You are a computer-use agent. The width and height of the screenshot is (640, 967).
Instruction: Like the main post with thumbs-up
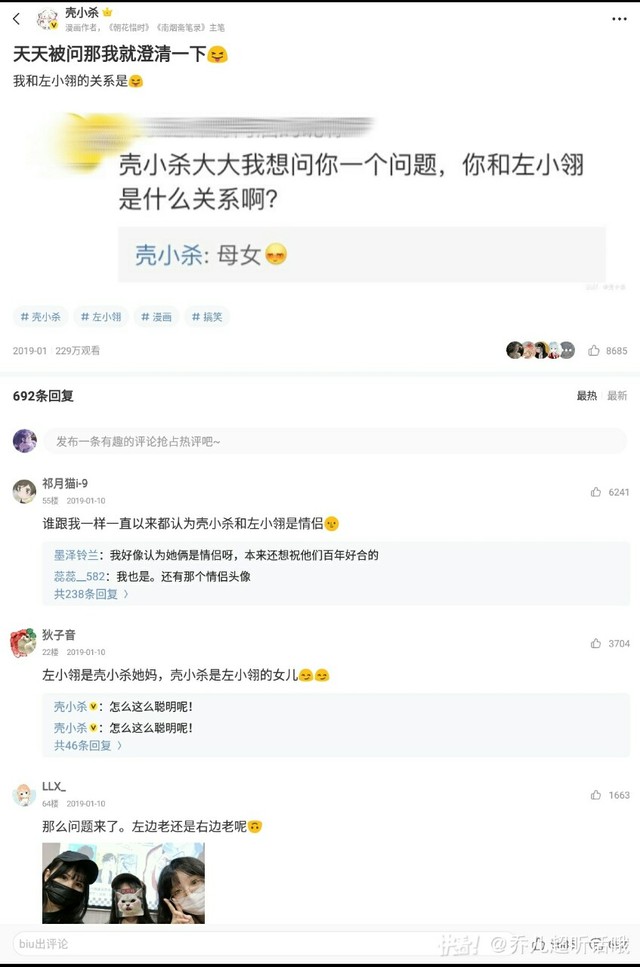(x=595, y=351)
